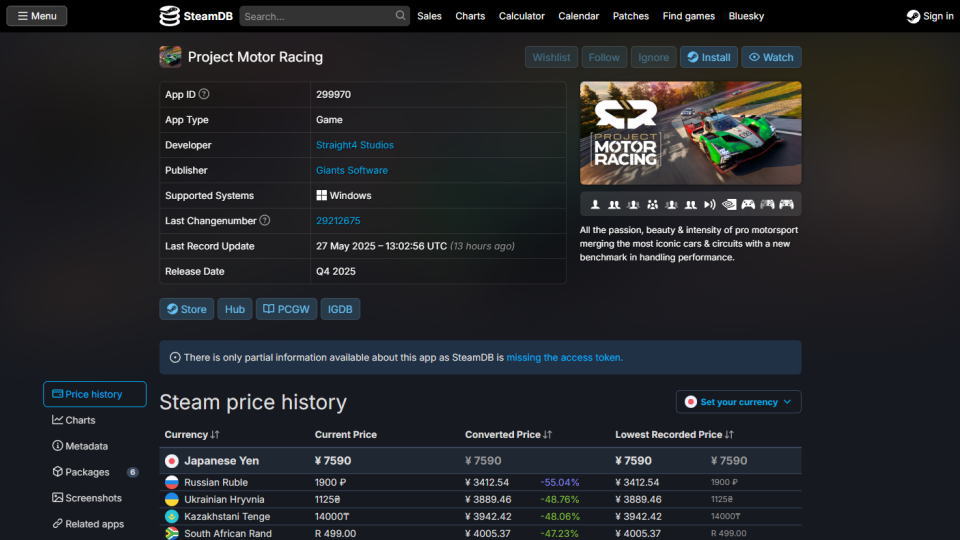
Task: Select the Screenshots sidebar tab
Action: click(95, 498)
